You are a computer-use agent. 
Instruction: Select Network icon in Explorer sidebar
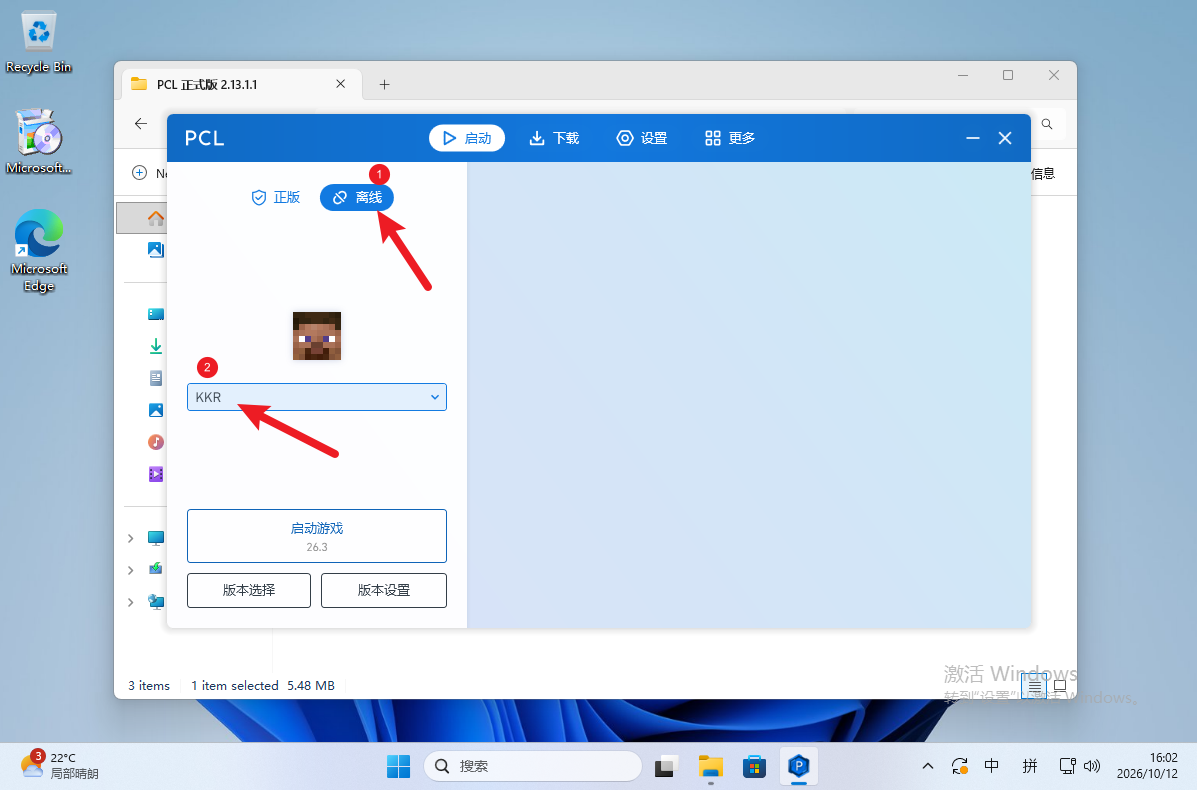156,602
